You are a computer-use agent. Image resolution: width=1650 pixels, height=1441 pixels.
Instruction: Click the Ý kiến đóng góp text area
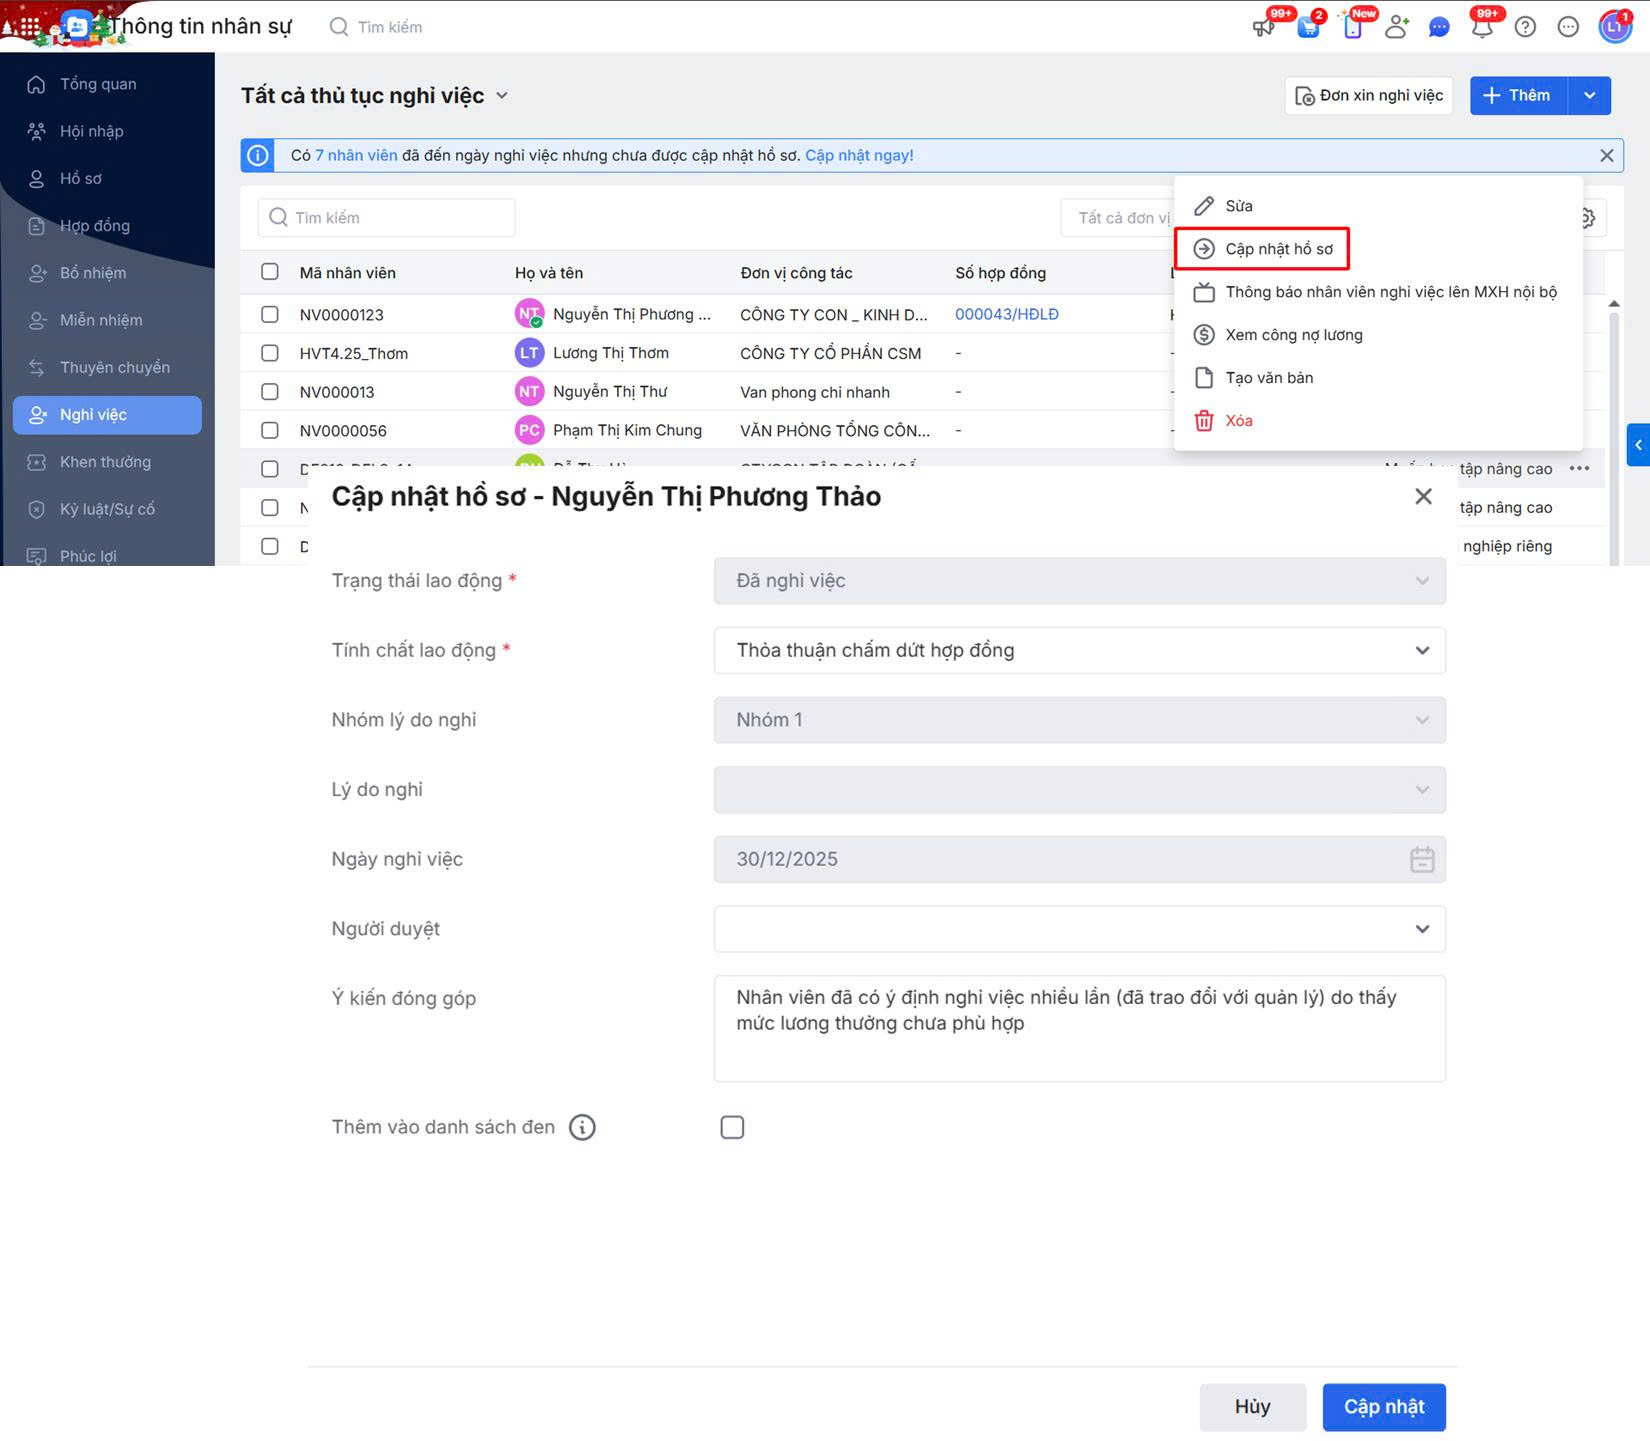click(1080, 1028)
